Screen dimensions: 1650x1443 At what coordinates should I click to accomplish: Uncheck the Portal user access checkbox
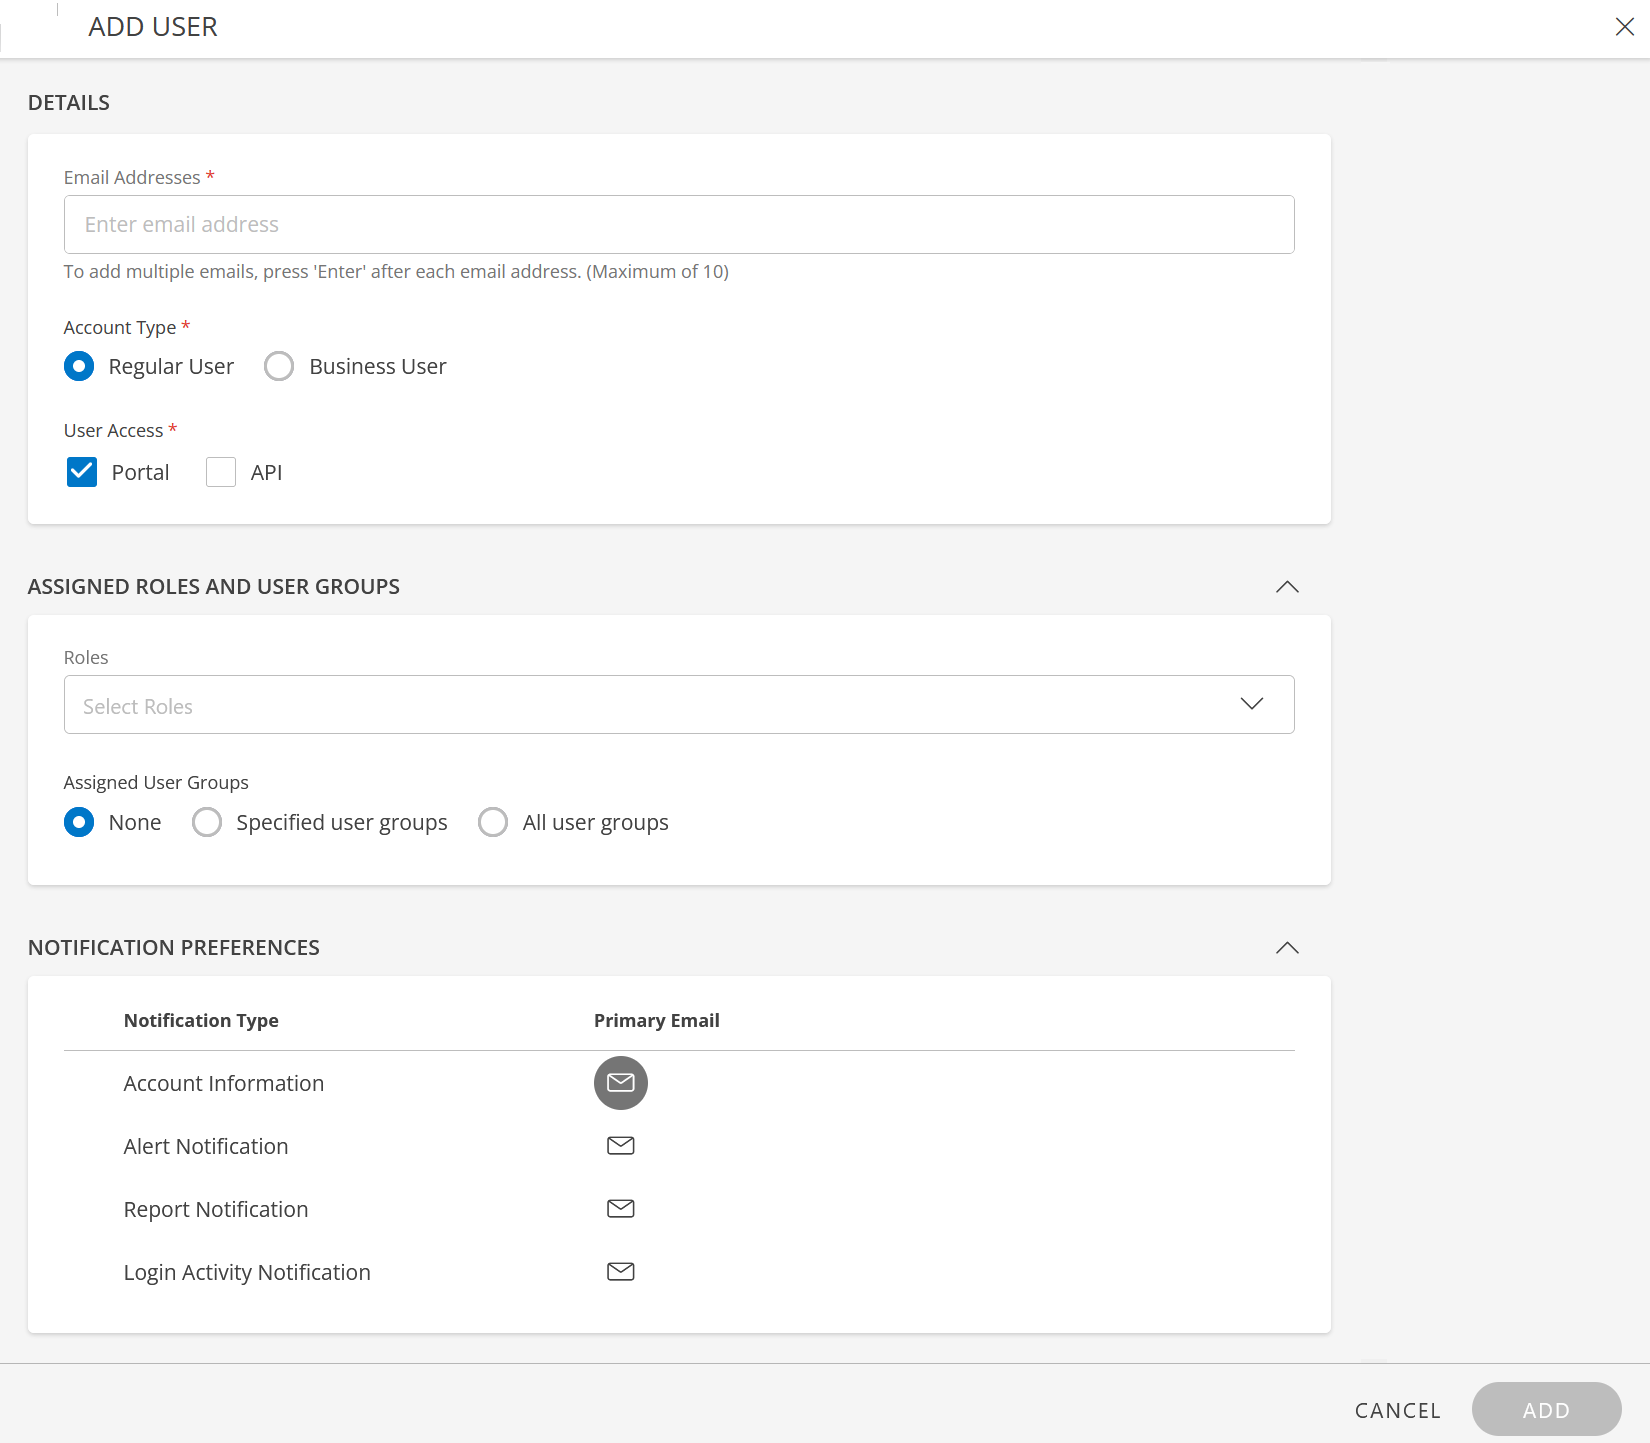82,472
